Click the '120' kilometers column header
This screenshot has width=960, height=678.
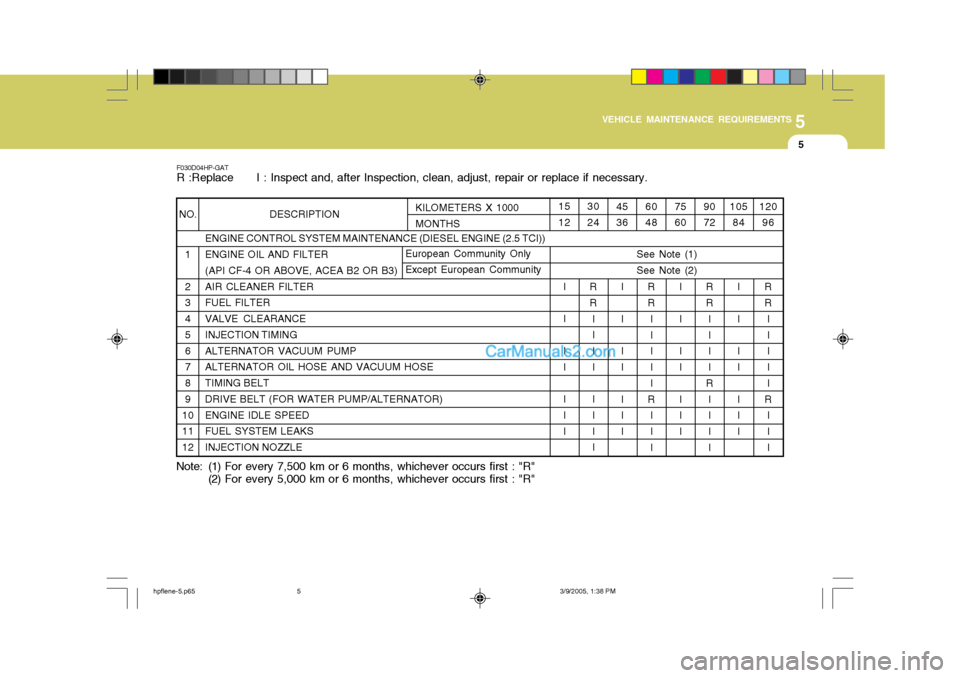768,206
